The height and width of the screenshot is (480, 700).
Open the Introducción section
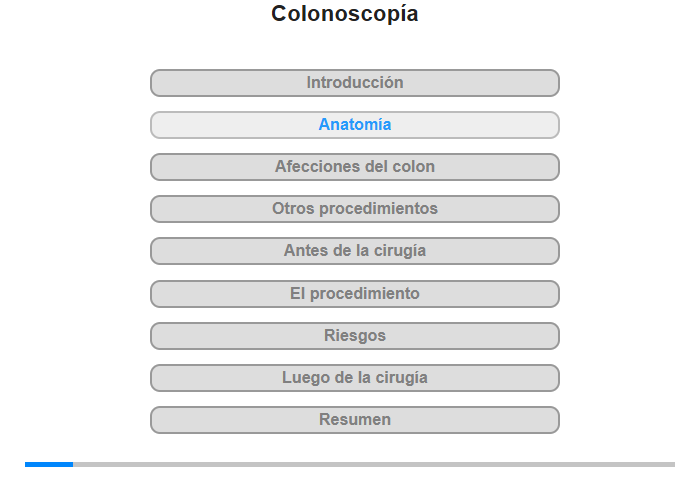[x=355, y=83]
